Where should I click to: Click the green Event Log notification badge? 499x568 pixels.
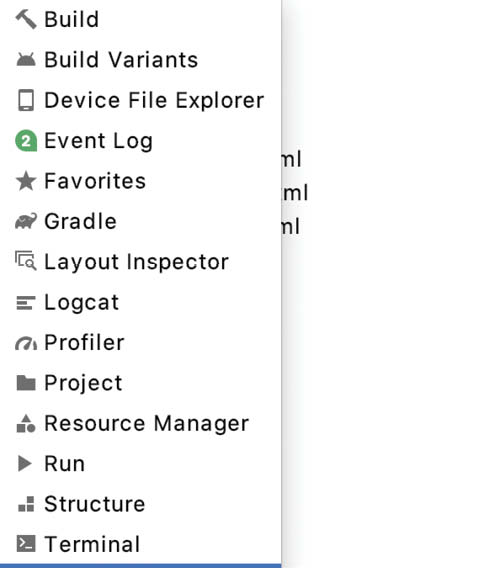tap(26, 141)
